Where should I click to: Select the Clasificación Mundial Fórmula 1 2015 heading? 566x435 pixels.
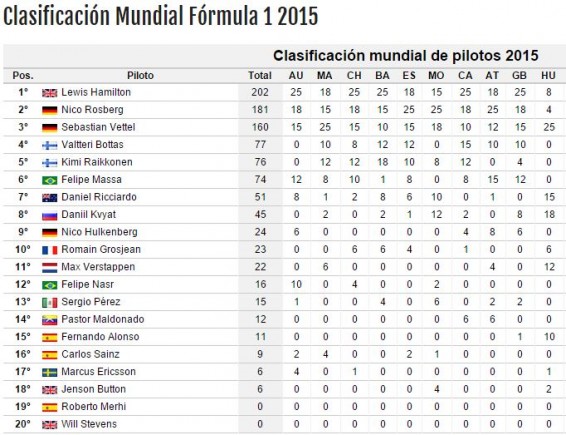point(160,16)
